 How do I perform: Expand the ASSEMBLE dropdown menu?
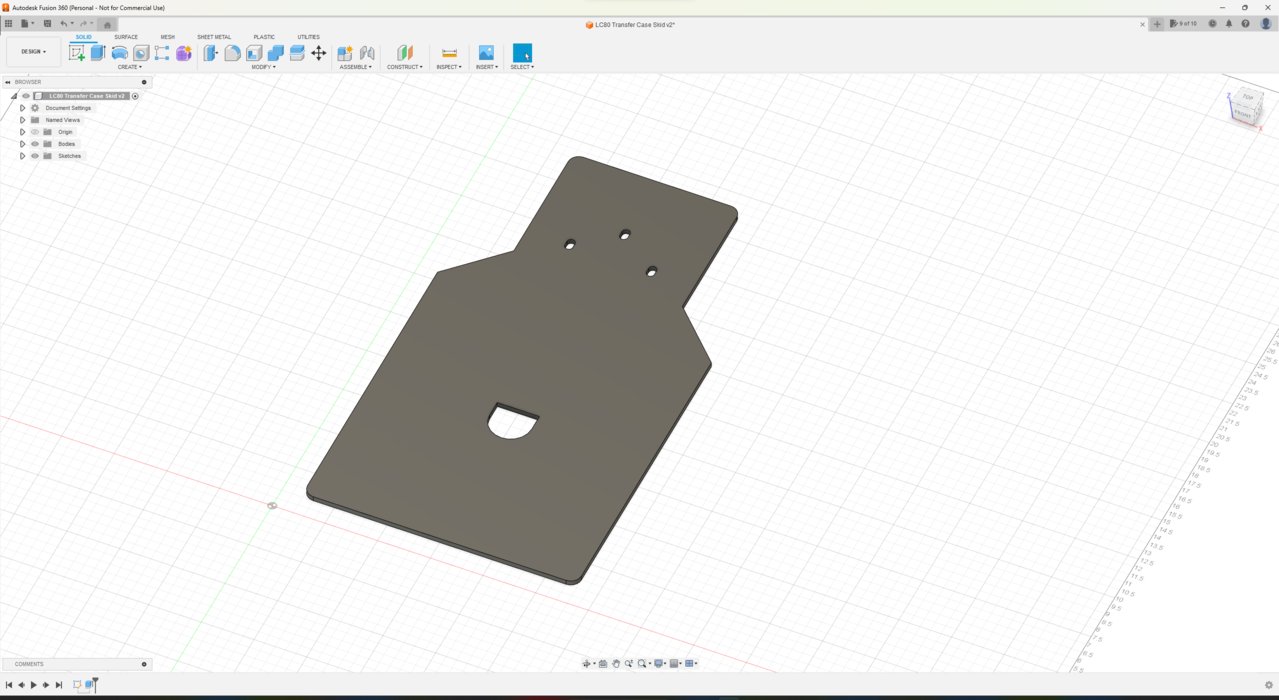356,67
